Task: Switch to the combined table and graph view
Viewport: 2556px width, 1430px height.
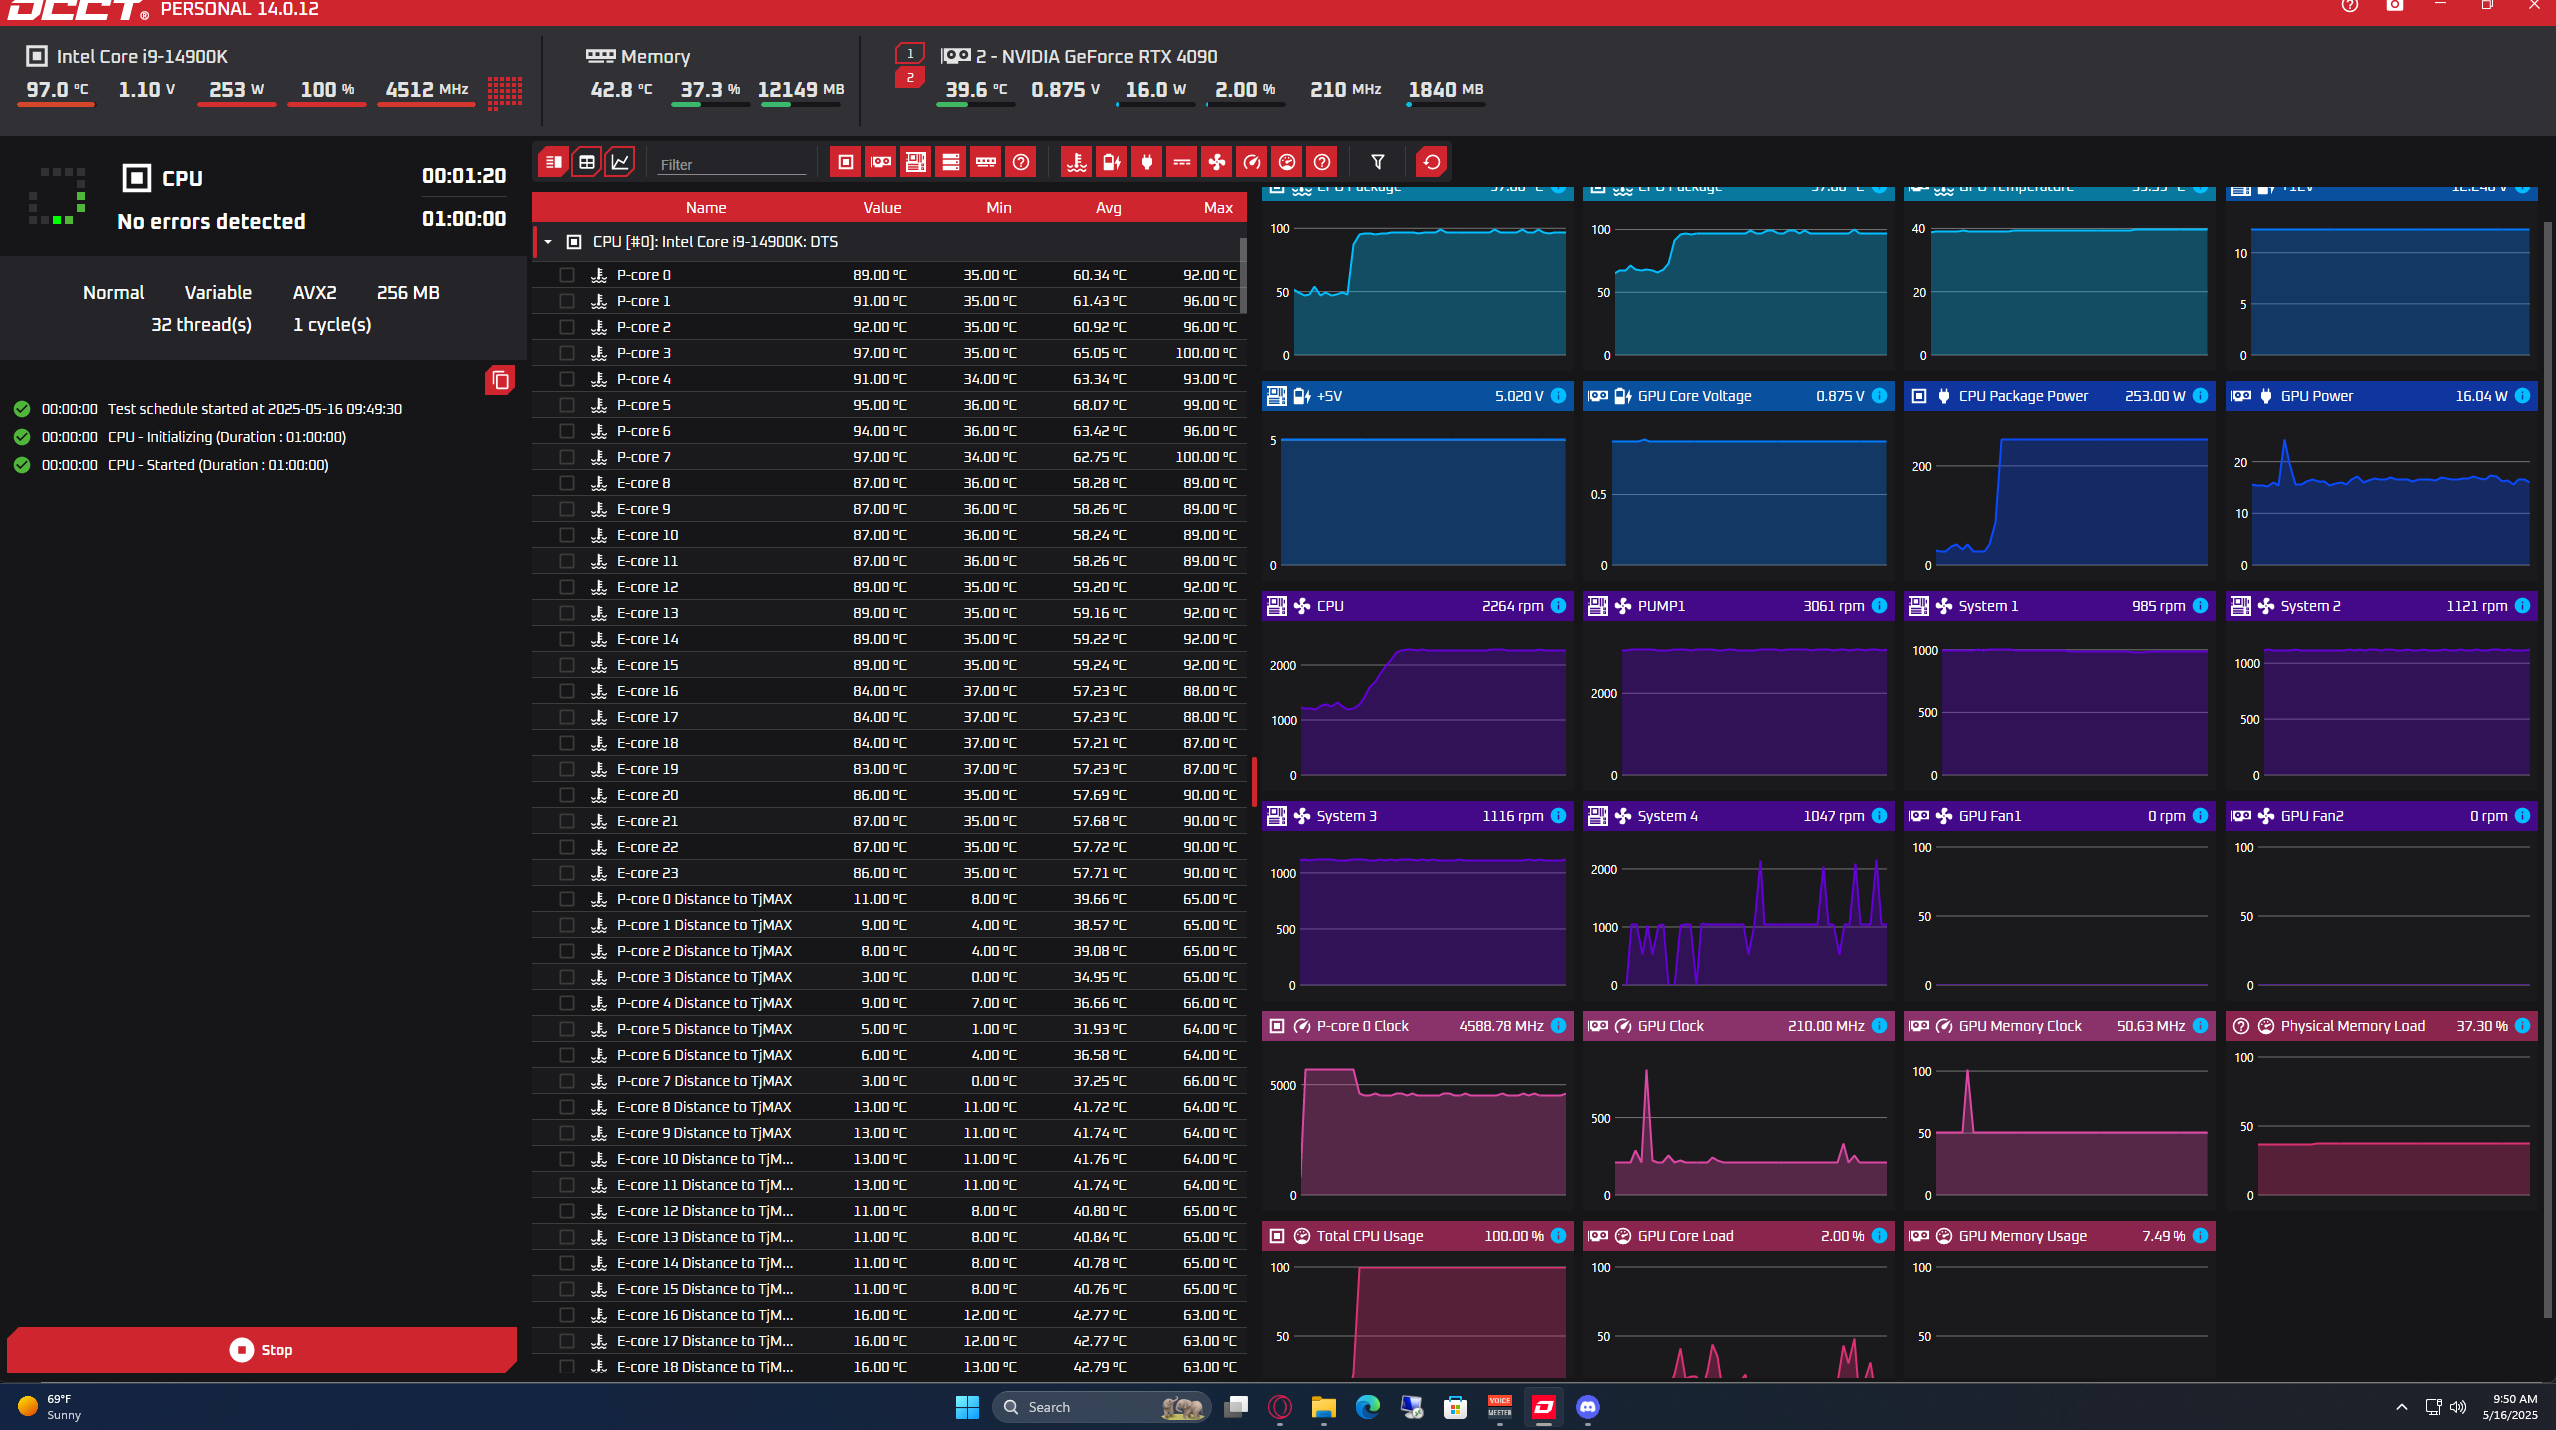Action: (x=553, y=162)
